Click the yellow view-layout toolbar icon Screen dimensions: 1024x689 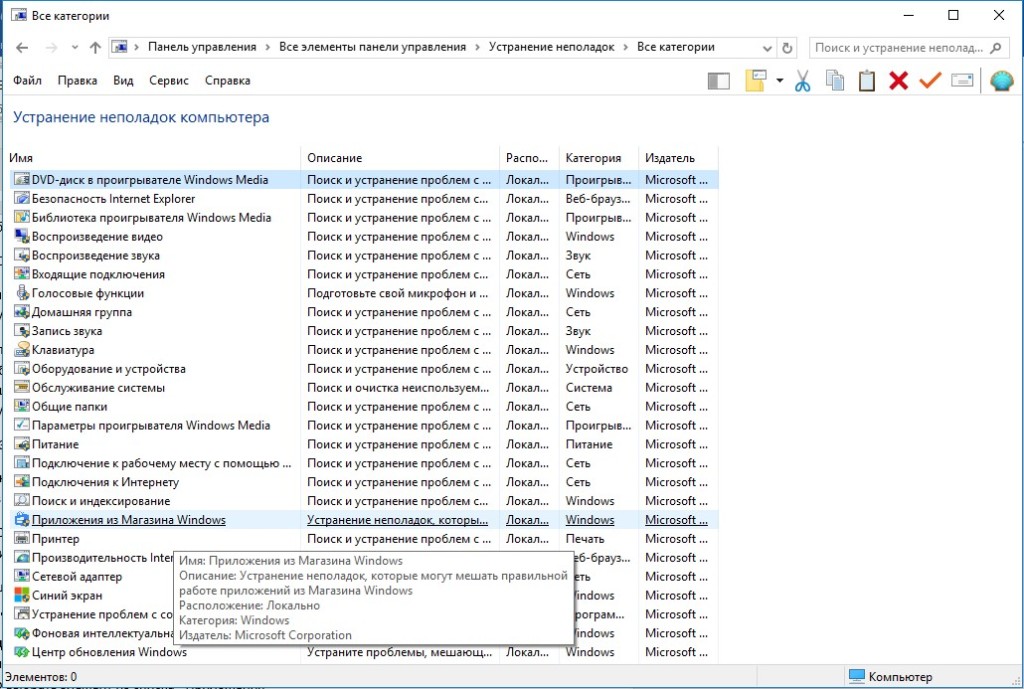pos(755,80)
